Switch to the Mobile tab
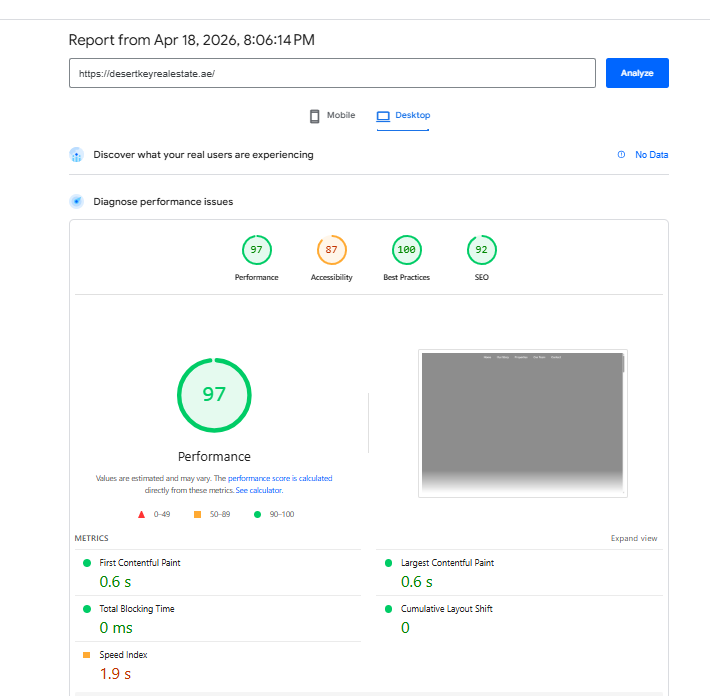 [x=332, y=116]
